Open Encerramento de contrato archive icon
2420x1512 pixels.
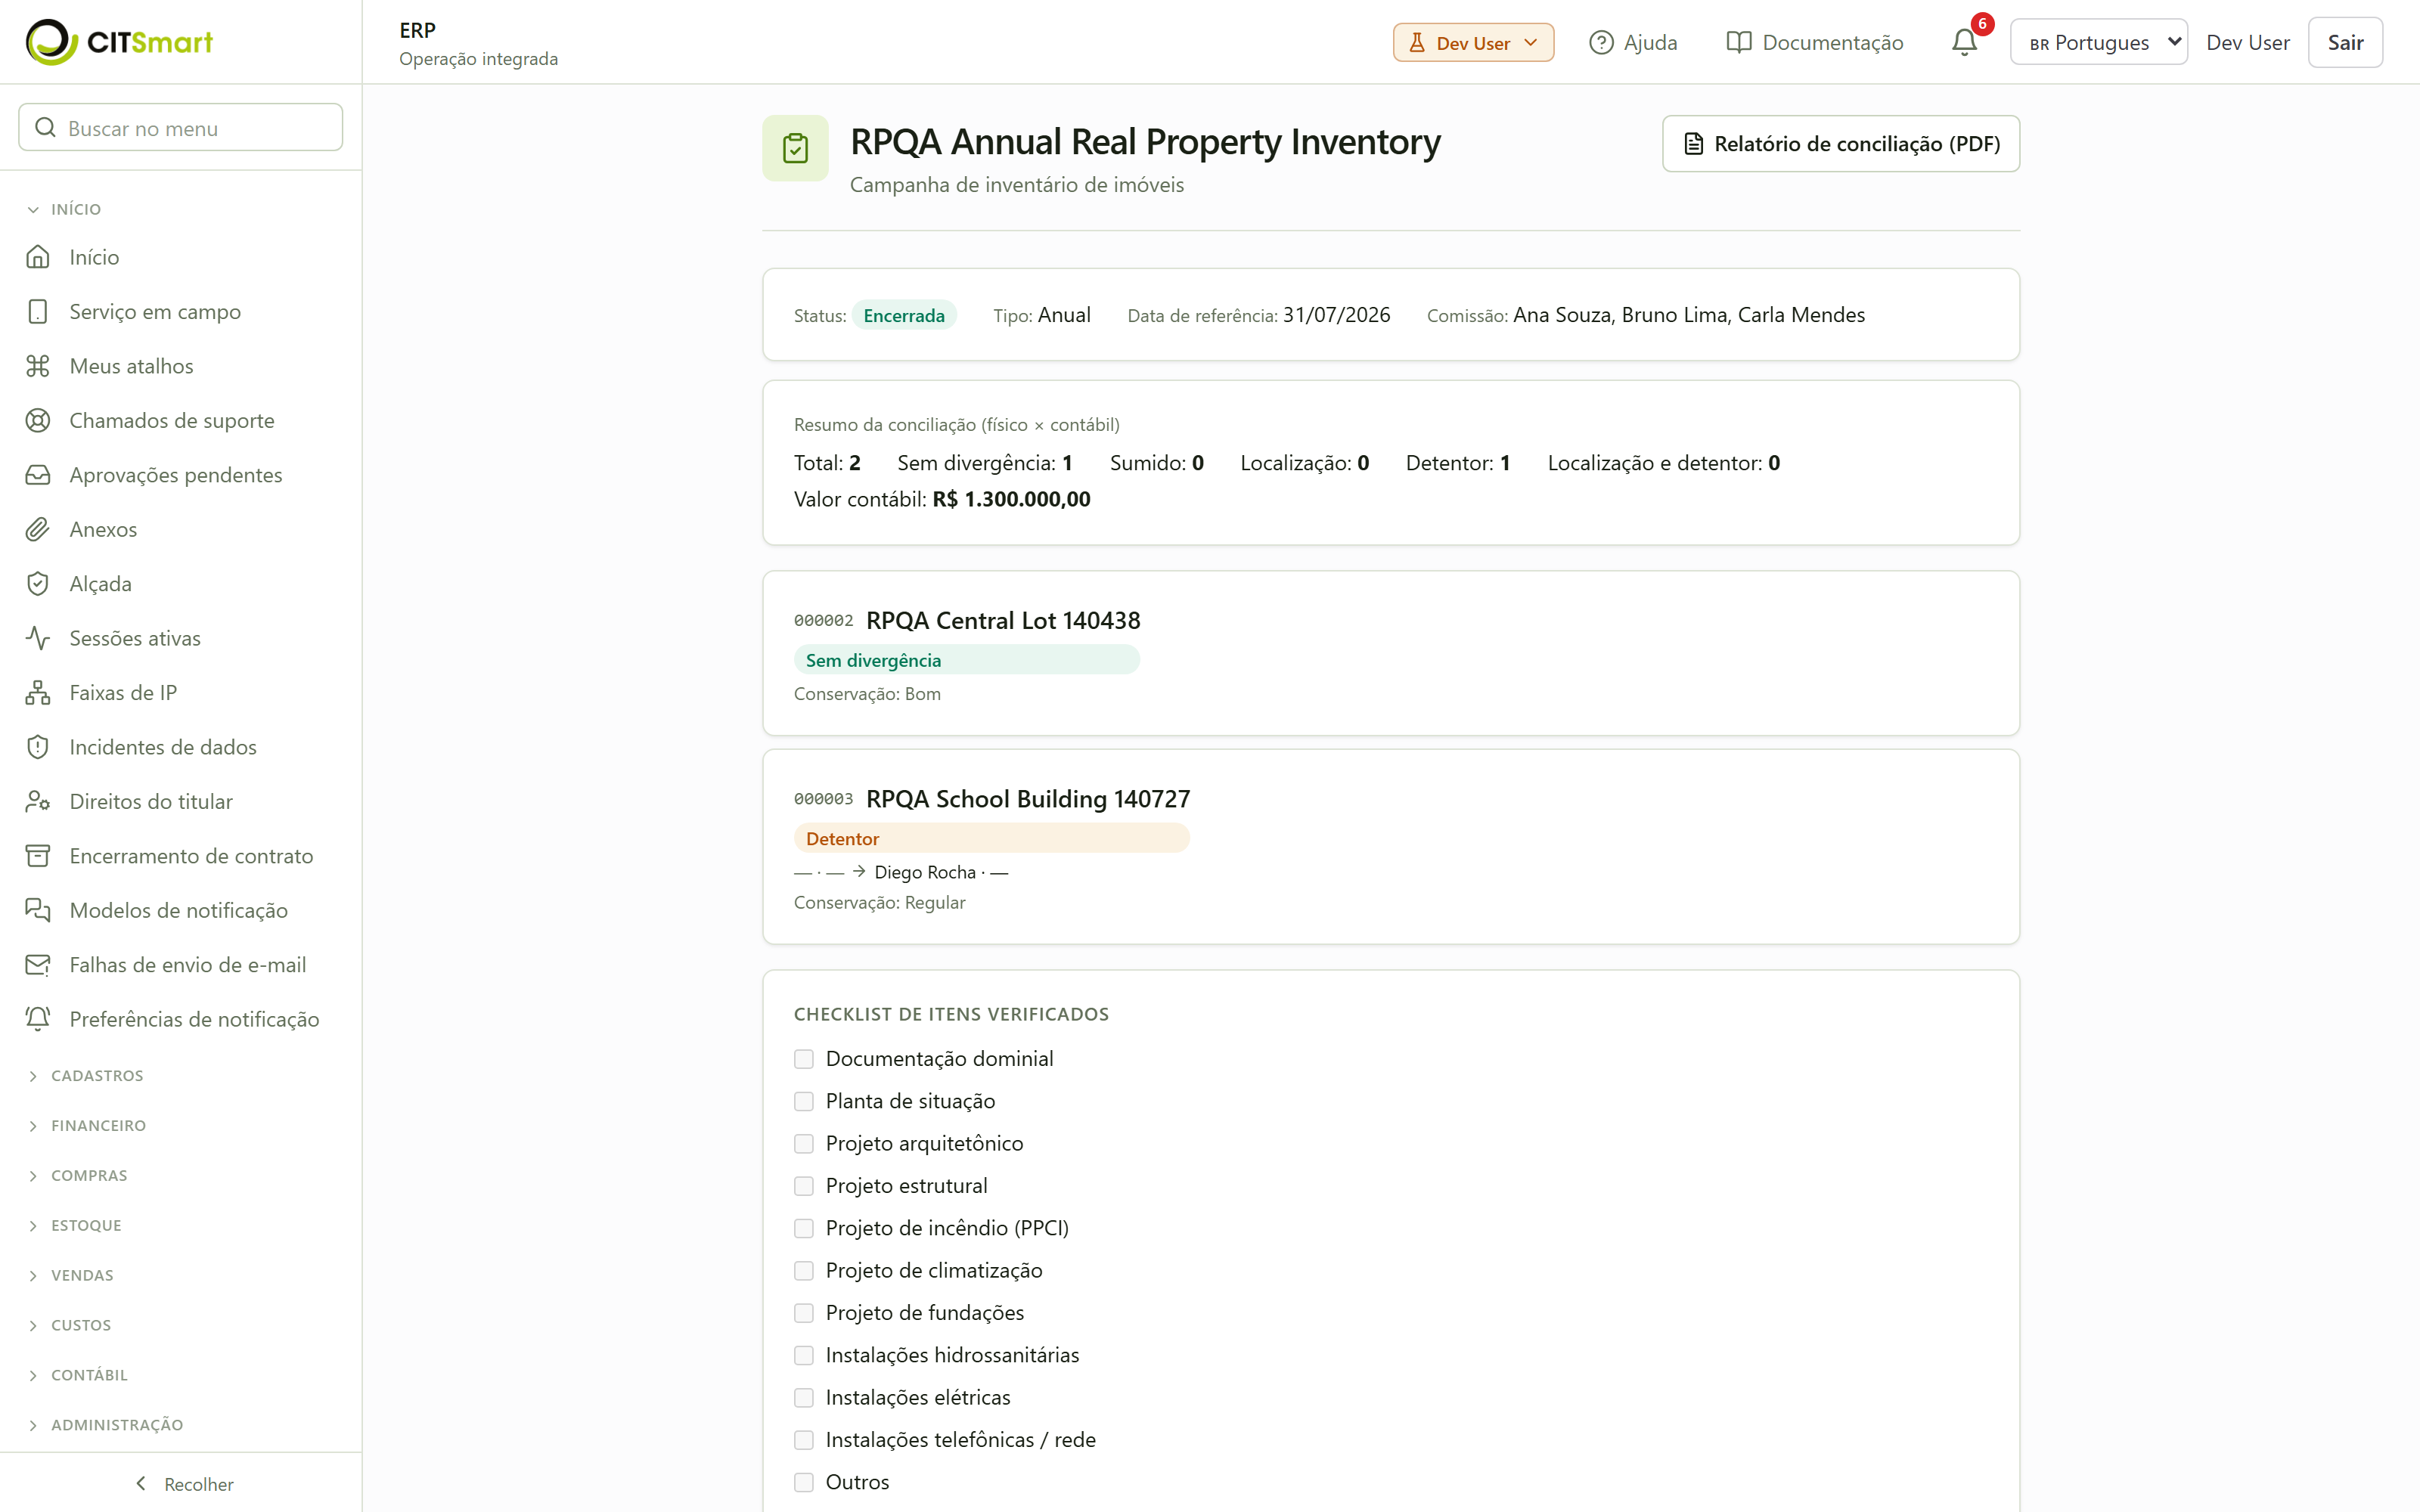pyautogui.click(x=38, y=856)
